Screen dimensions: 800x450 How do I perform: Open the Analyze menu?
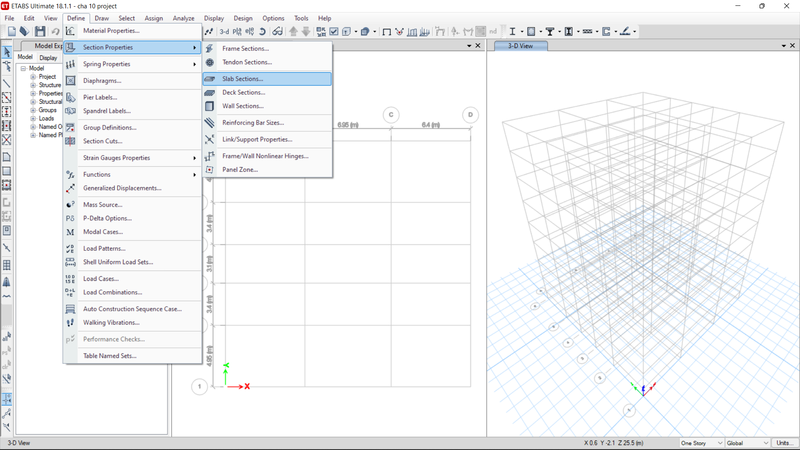pos(183,18)
